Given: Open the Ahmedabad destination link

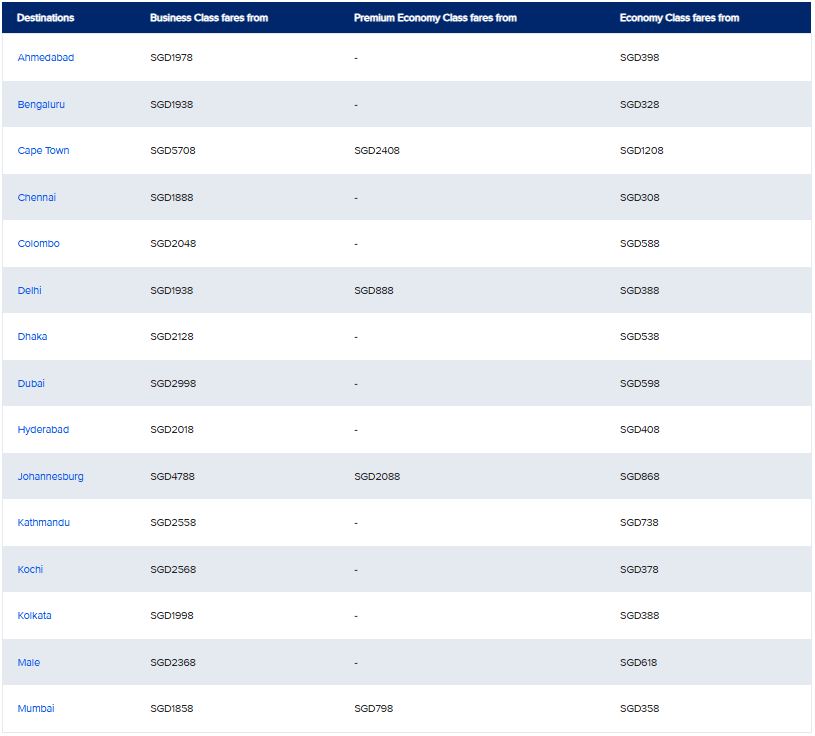Looking at the screenshot, I should click(x=46, y=58).
